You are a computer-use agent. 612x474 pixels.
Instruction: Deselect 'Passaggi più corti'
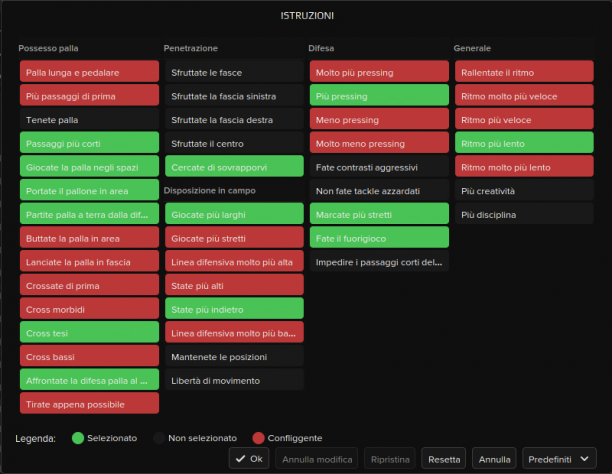[x=89, y=143]
